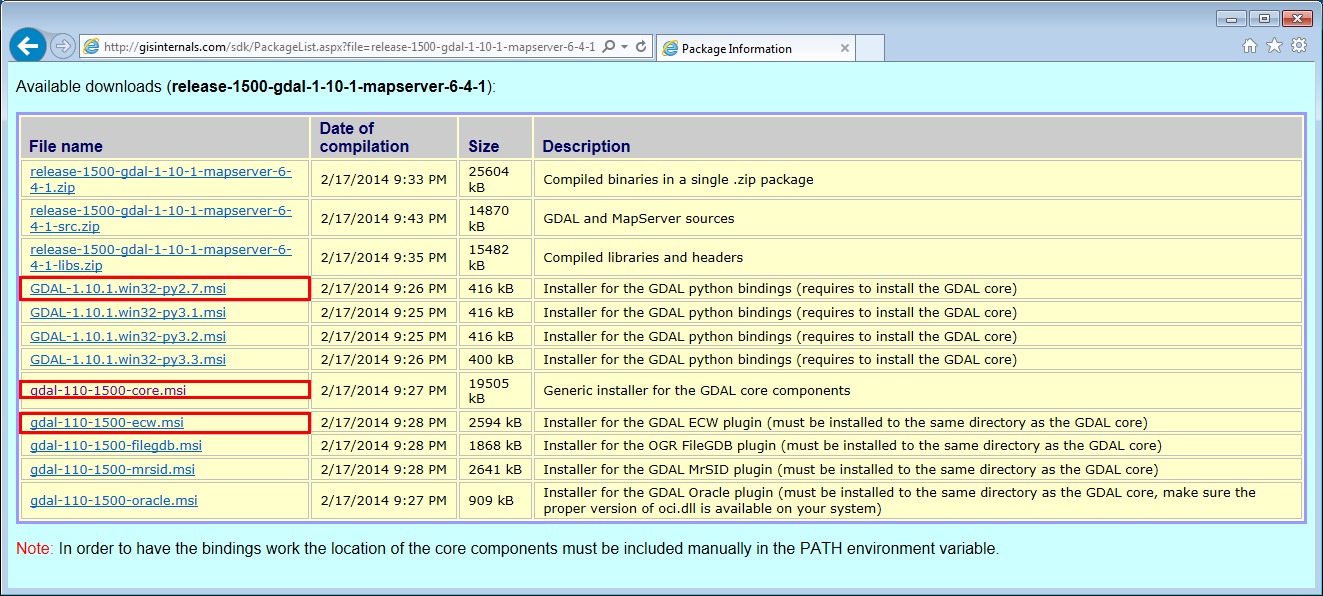Image resolution: width=1323 pixels, height=596 pixels.
Task: Download gdal-110-1500-oracle.msi plugin
Action: pos(114,500)
